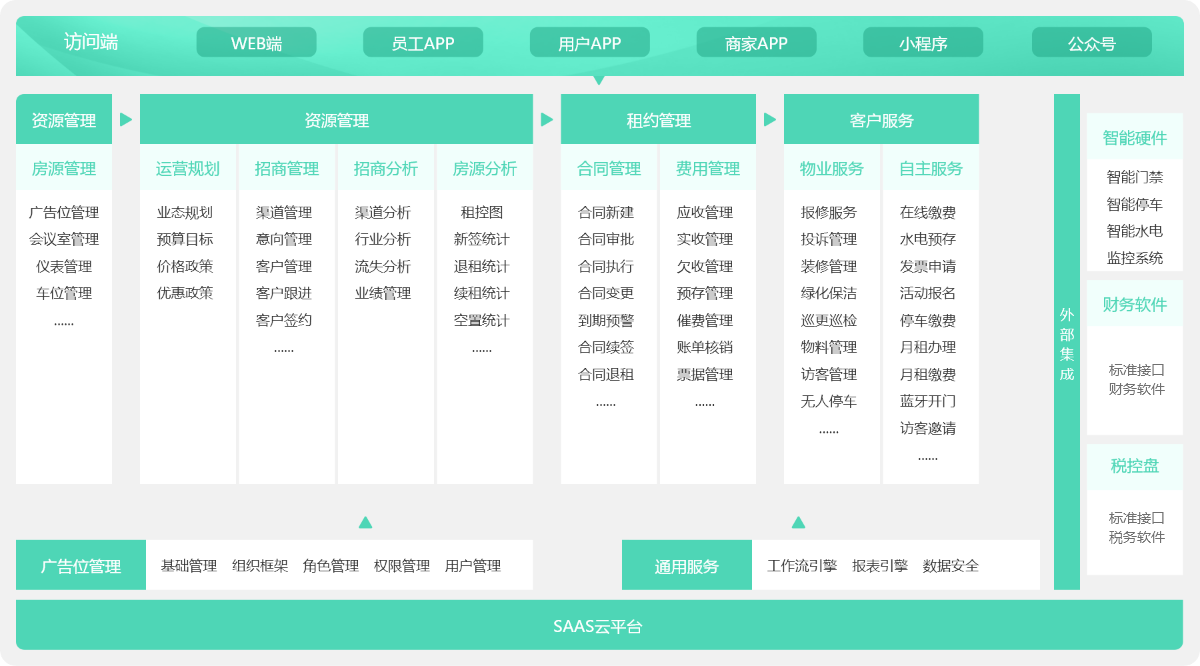Select the 智能门禁 item
1200x666 pixels.
click(1135, 177)
